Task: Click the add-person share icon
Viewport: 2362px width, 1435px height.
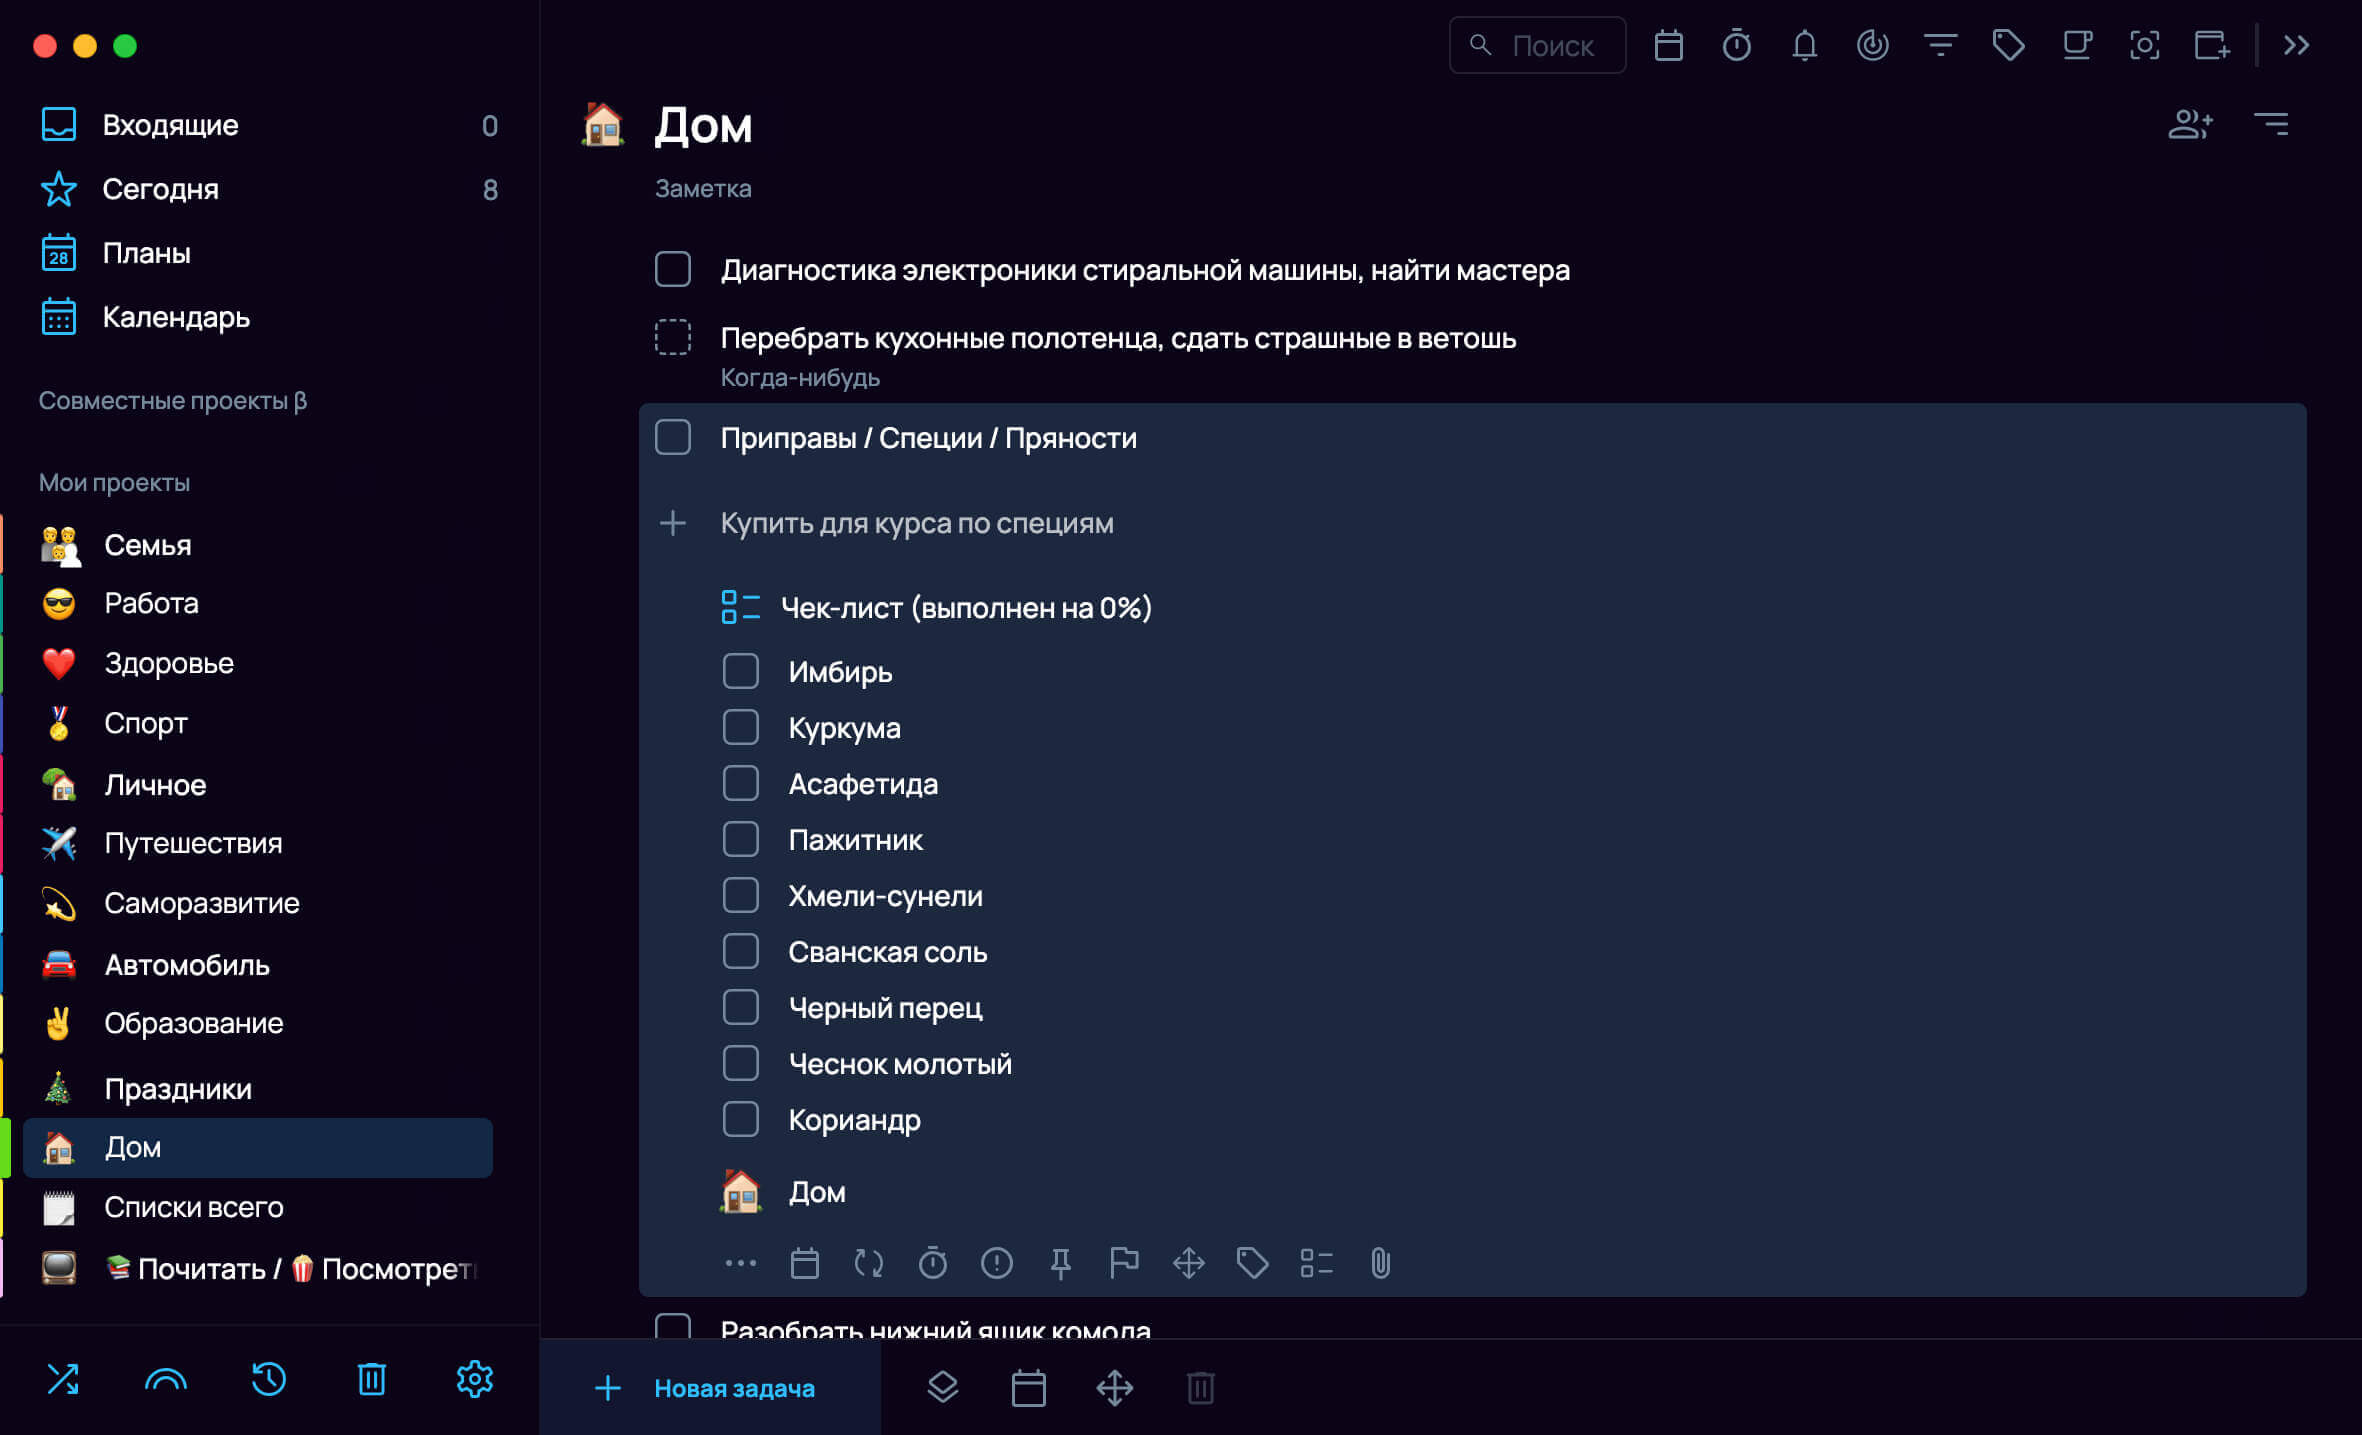Action: point(2190,125)
